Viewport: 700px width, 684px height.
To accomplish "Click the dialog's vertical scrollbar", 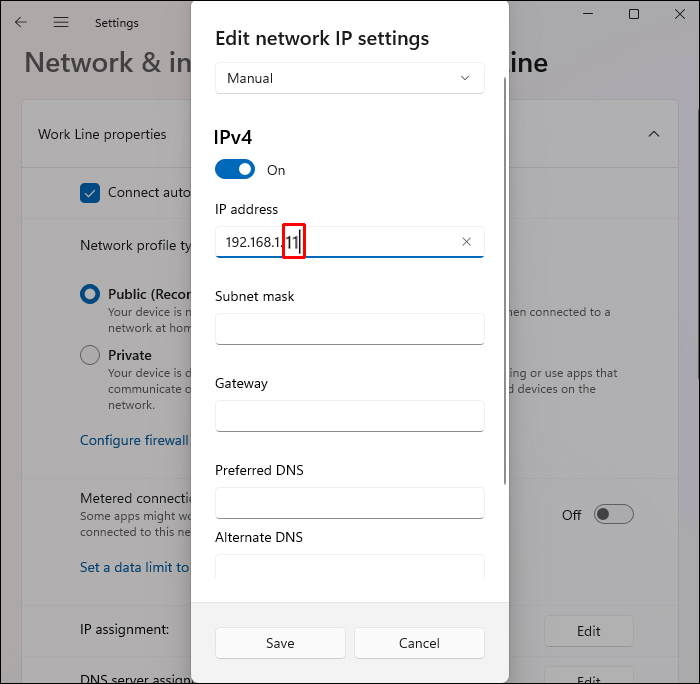I will click(x=506, y=280).
